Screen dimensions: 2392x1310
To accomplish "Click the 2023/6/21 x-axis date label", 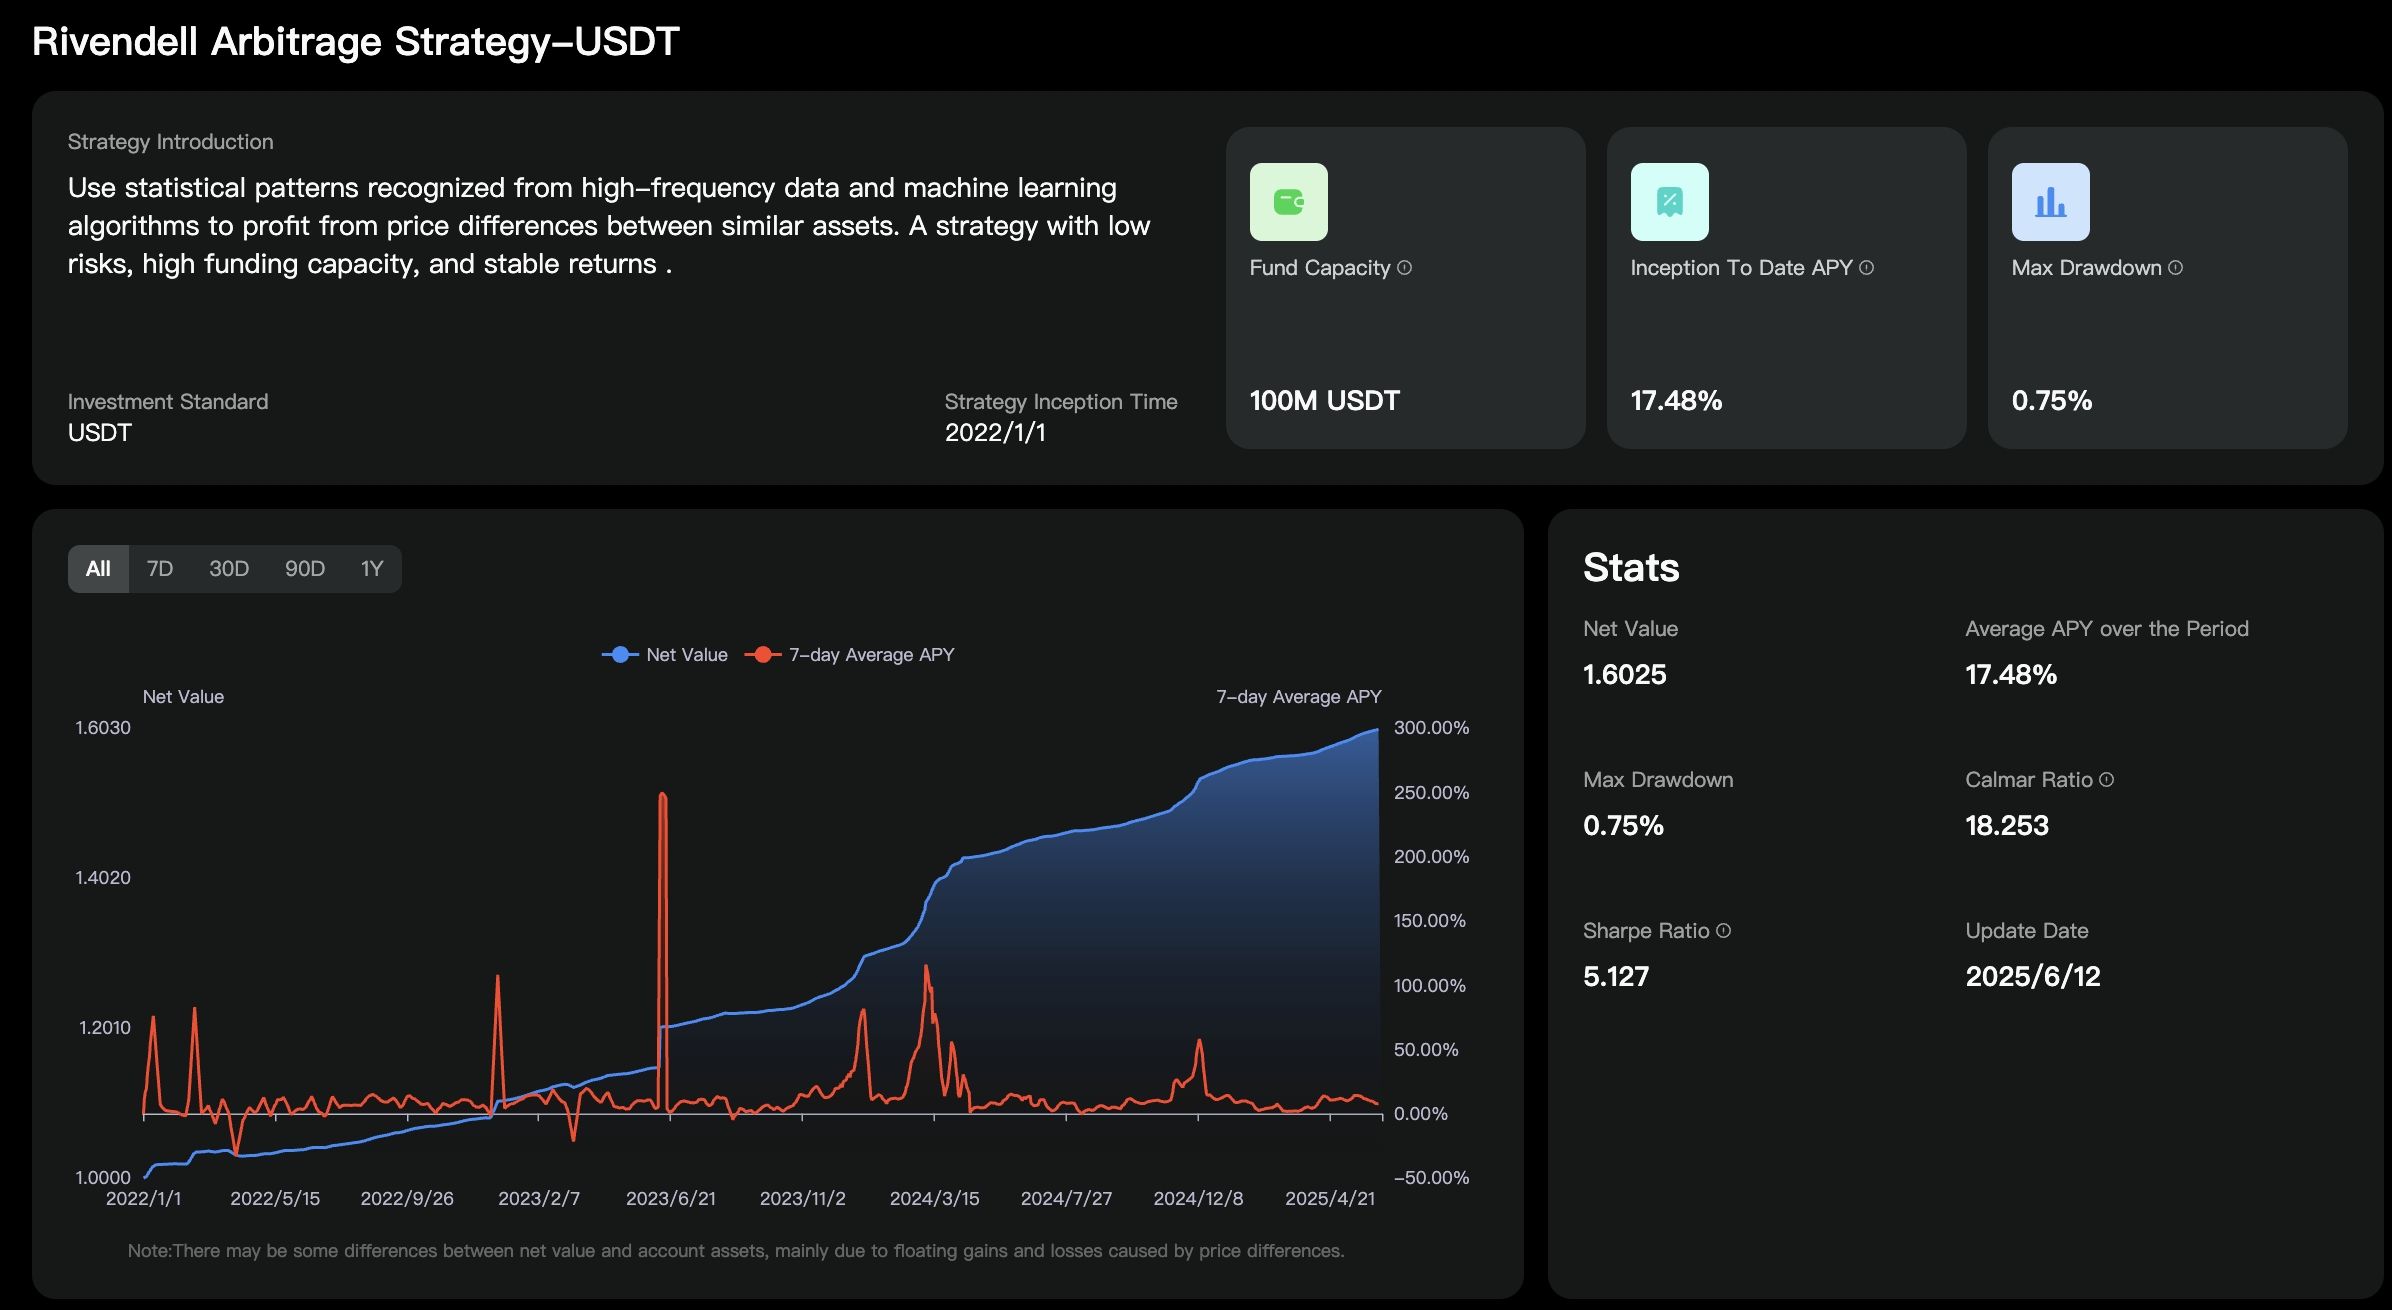I will 671,1198.
